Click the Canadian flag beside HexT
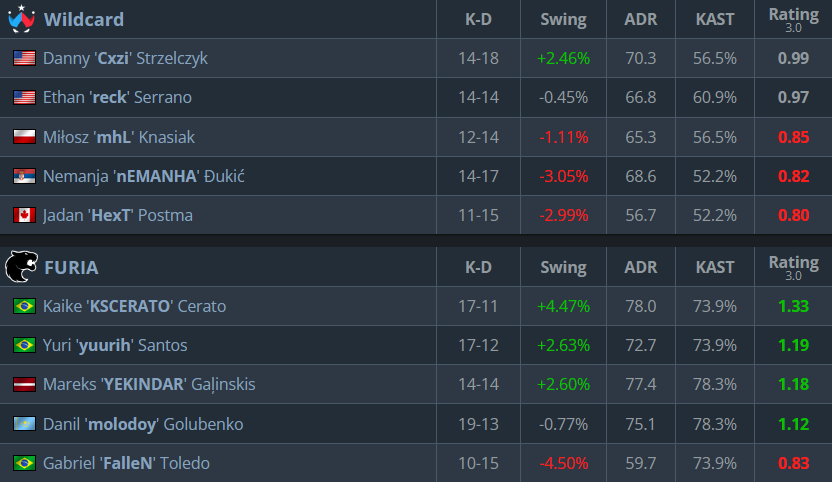Screen dimensions: 832x482 24,215
